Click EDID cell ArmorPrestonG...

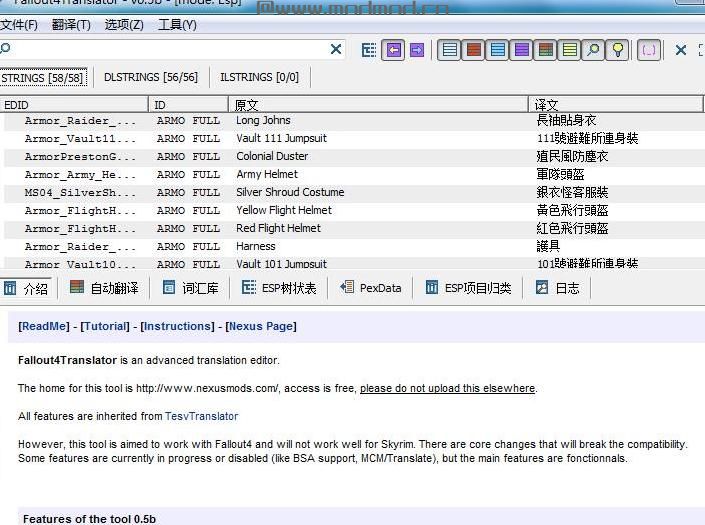click(80, 157)
